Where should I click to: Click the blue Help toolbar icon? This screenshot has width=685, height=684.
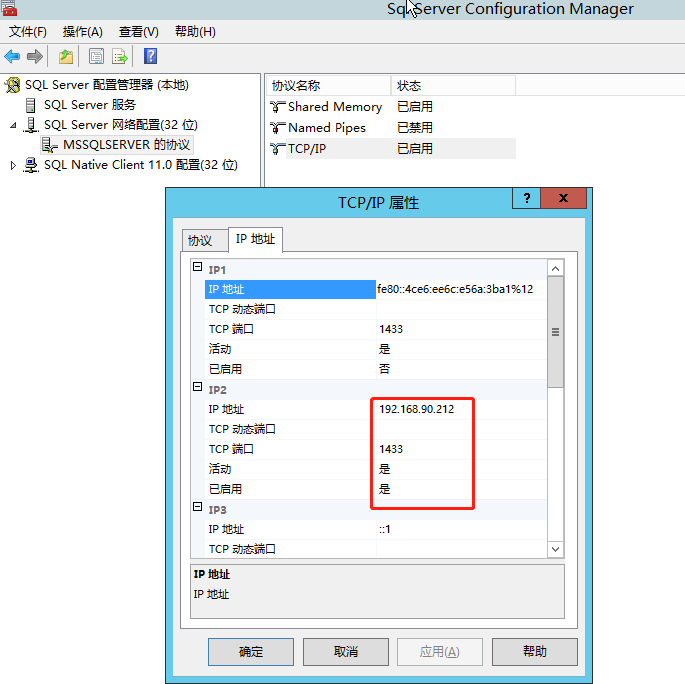150,56
